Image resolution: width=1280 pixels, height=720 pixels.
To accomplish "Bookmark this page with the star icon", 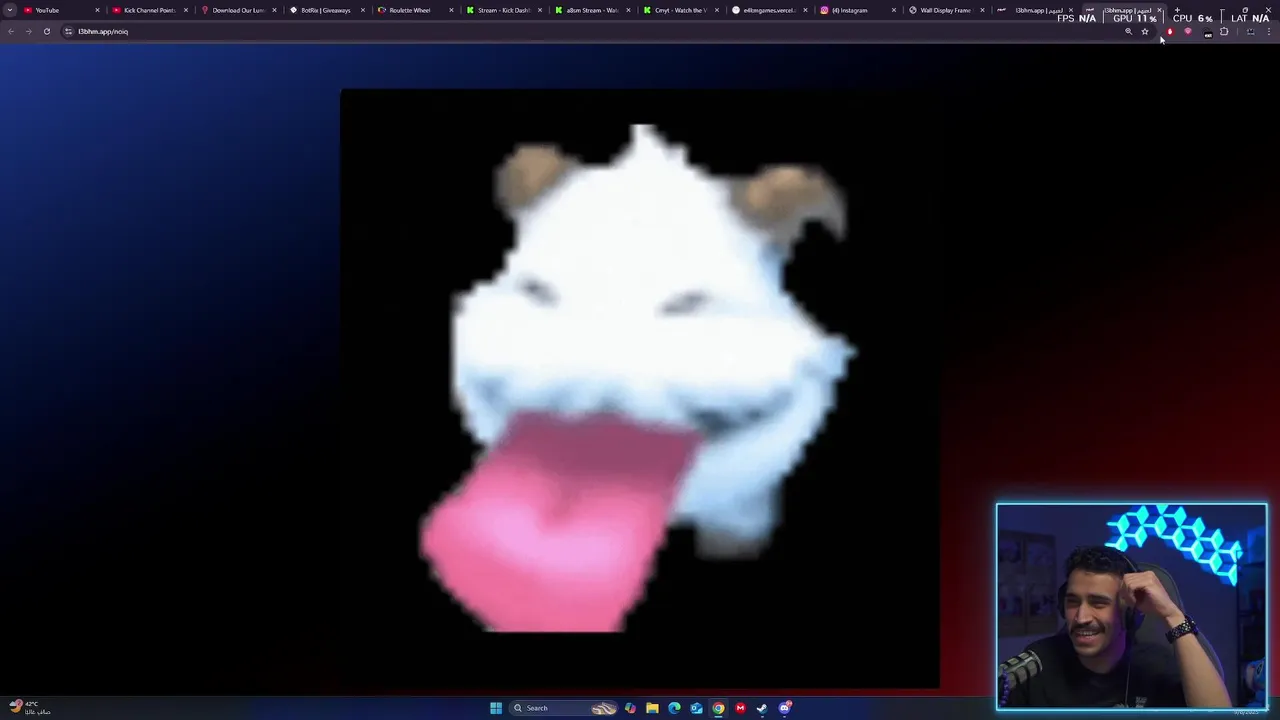I will point(1145,31).
